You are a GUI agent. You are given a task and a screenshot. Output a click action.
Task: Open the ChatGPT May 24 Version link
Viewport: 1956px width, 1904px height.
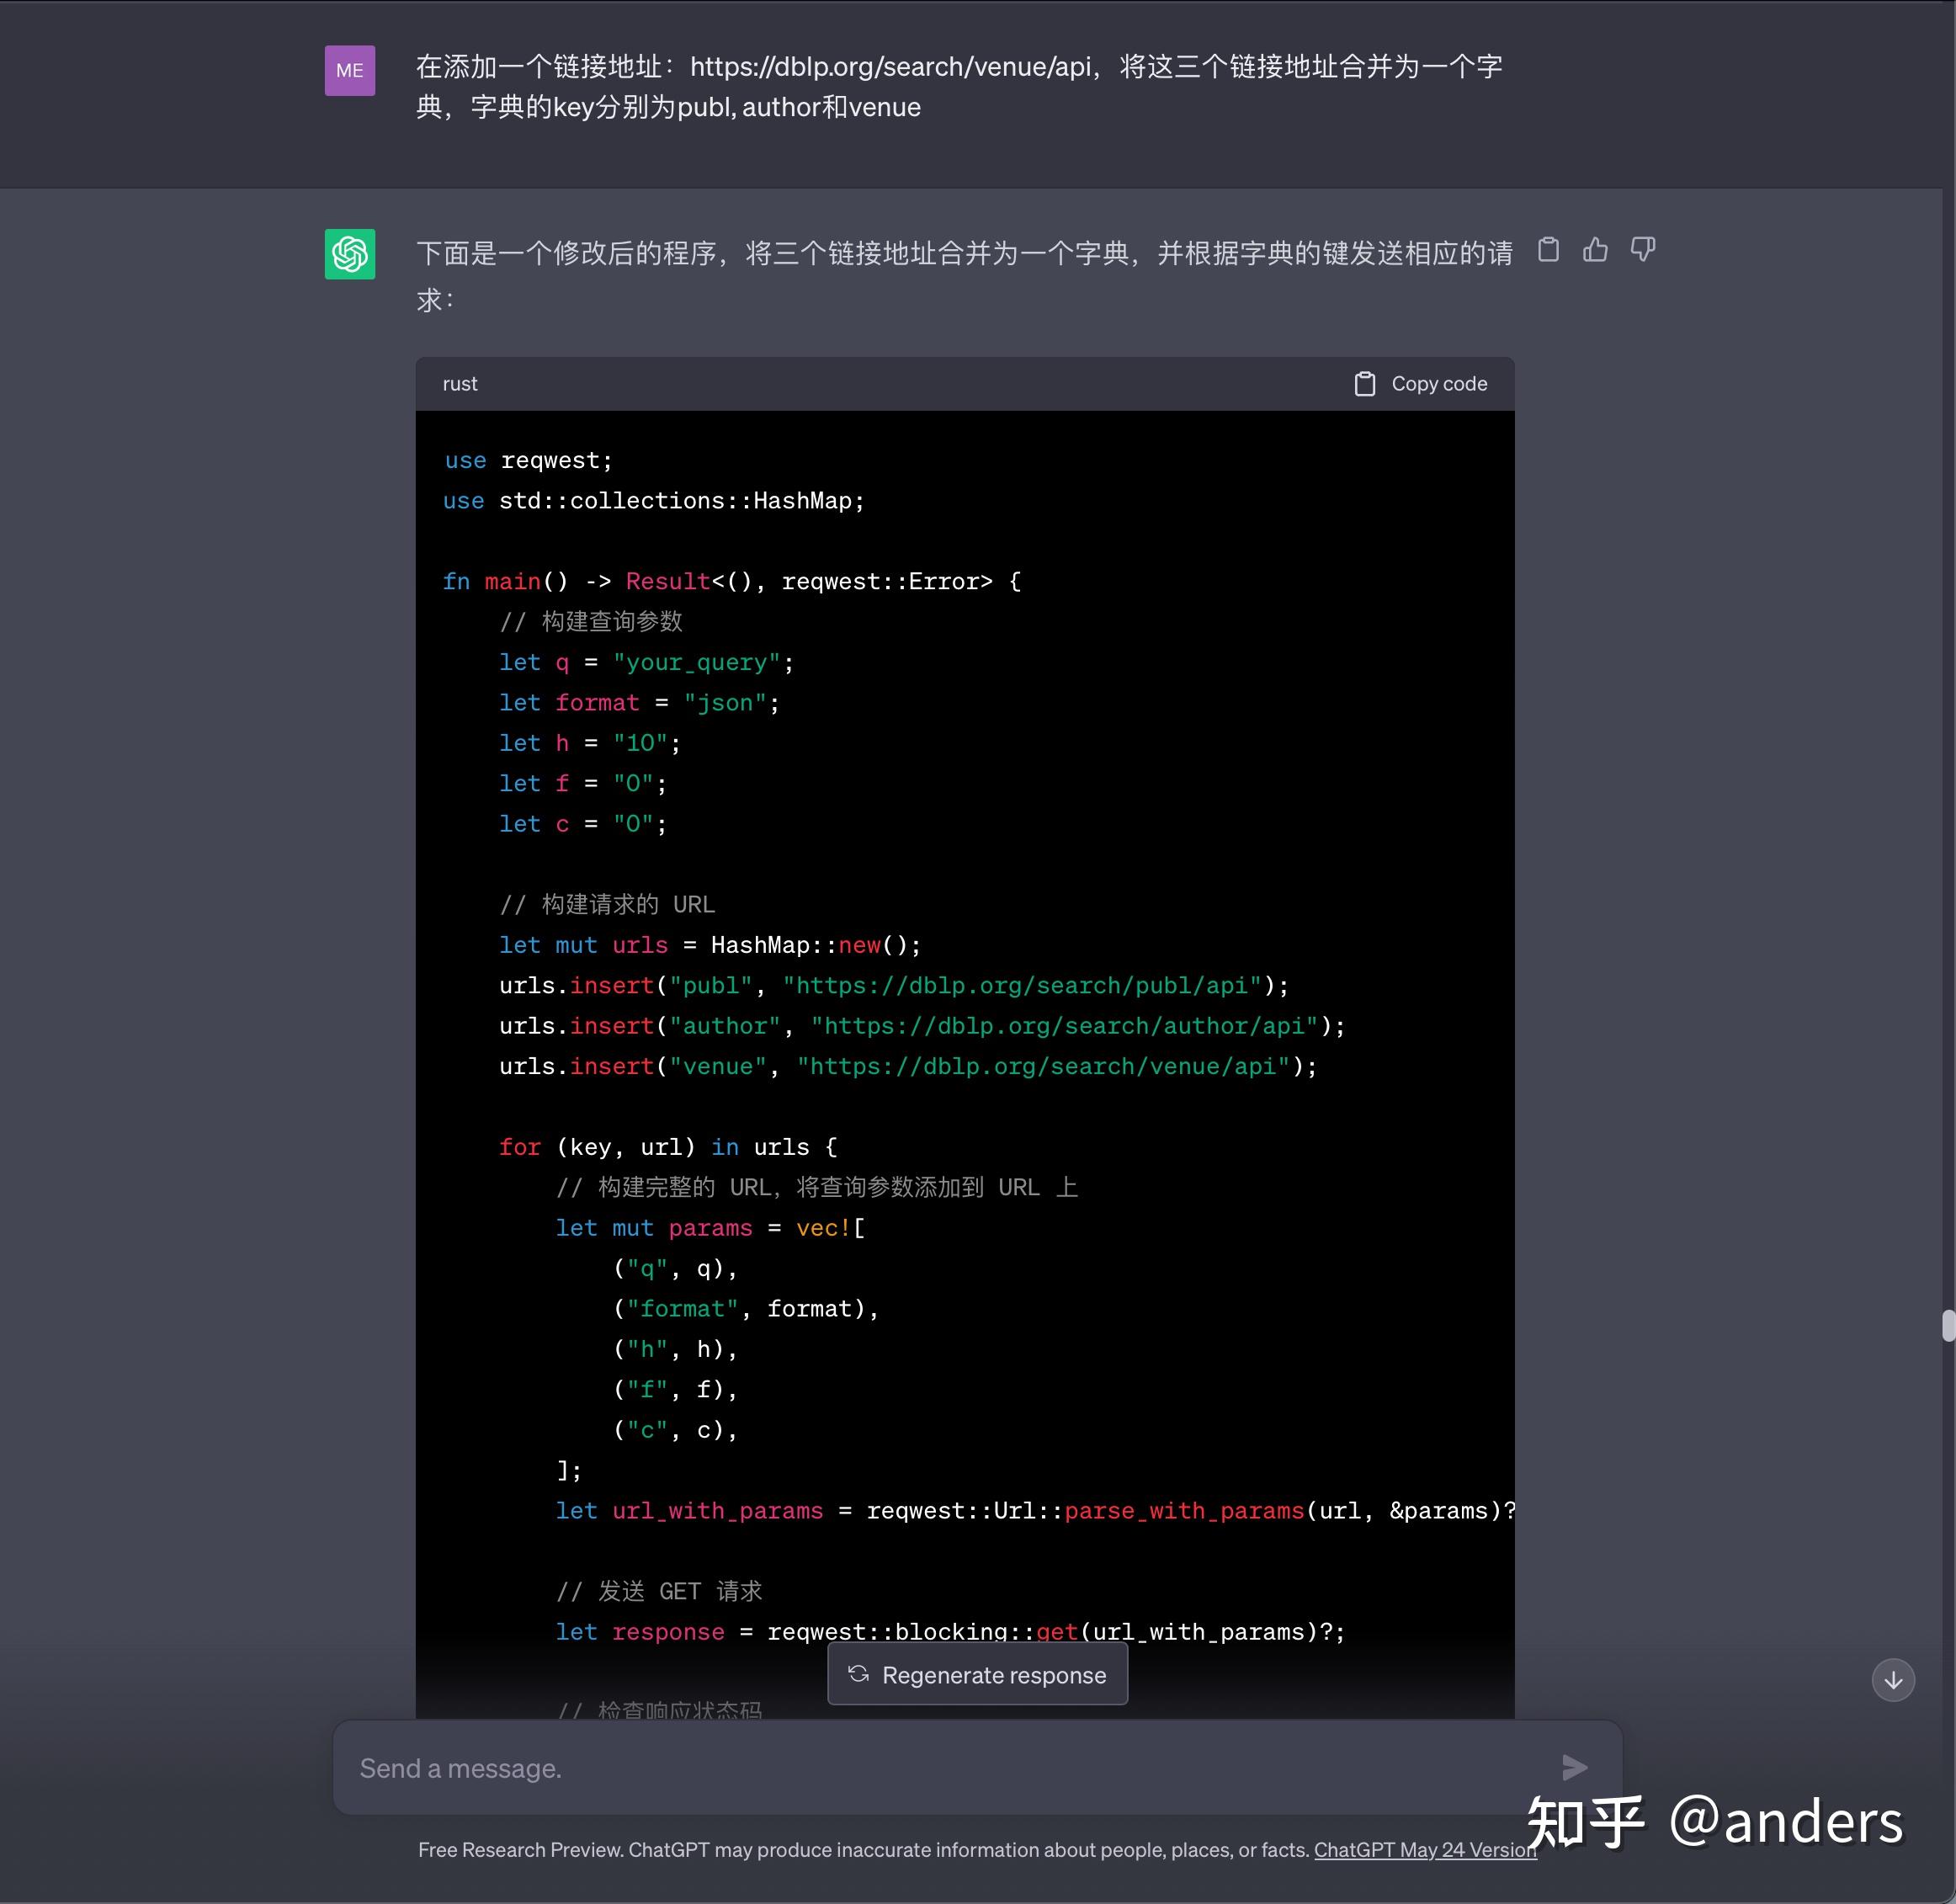tap(1425, 1850)
